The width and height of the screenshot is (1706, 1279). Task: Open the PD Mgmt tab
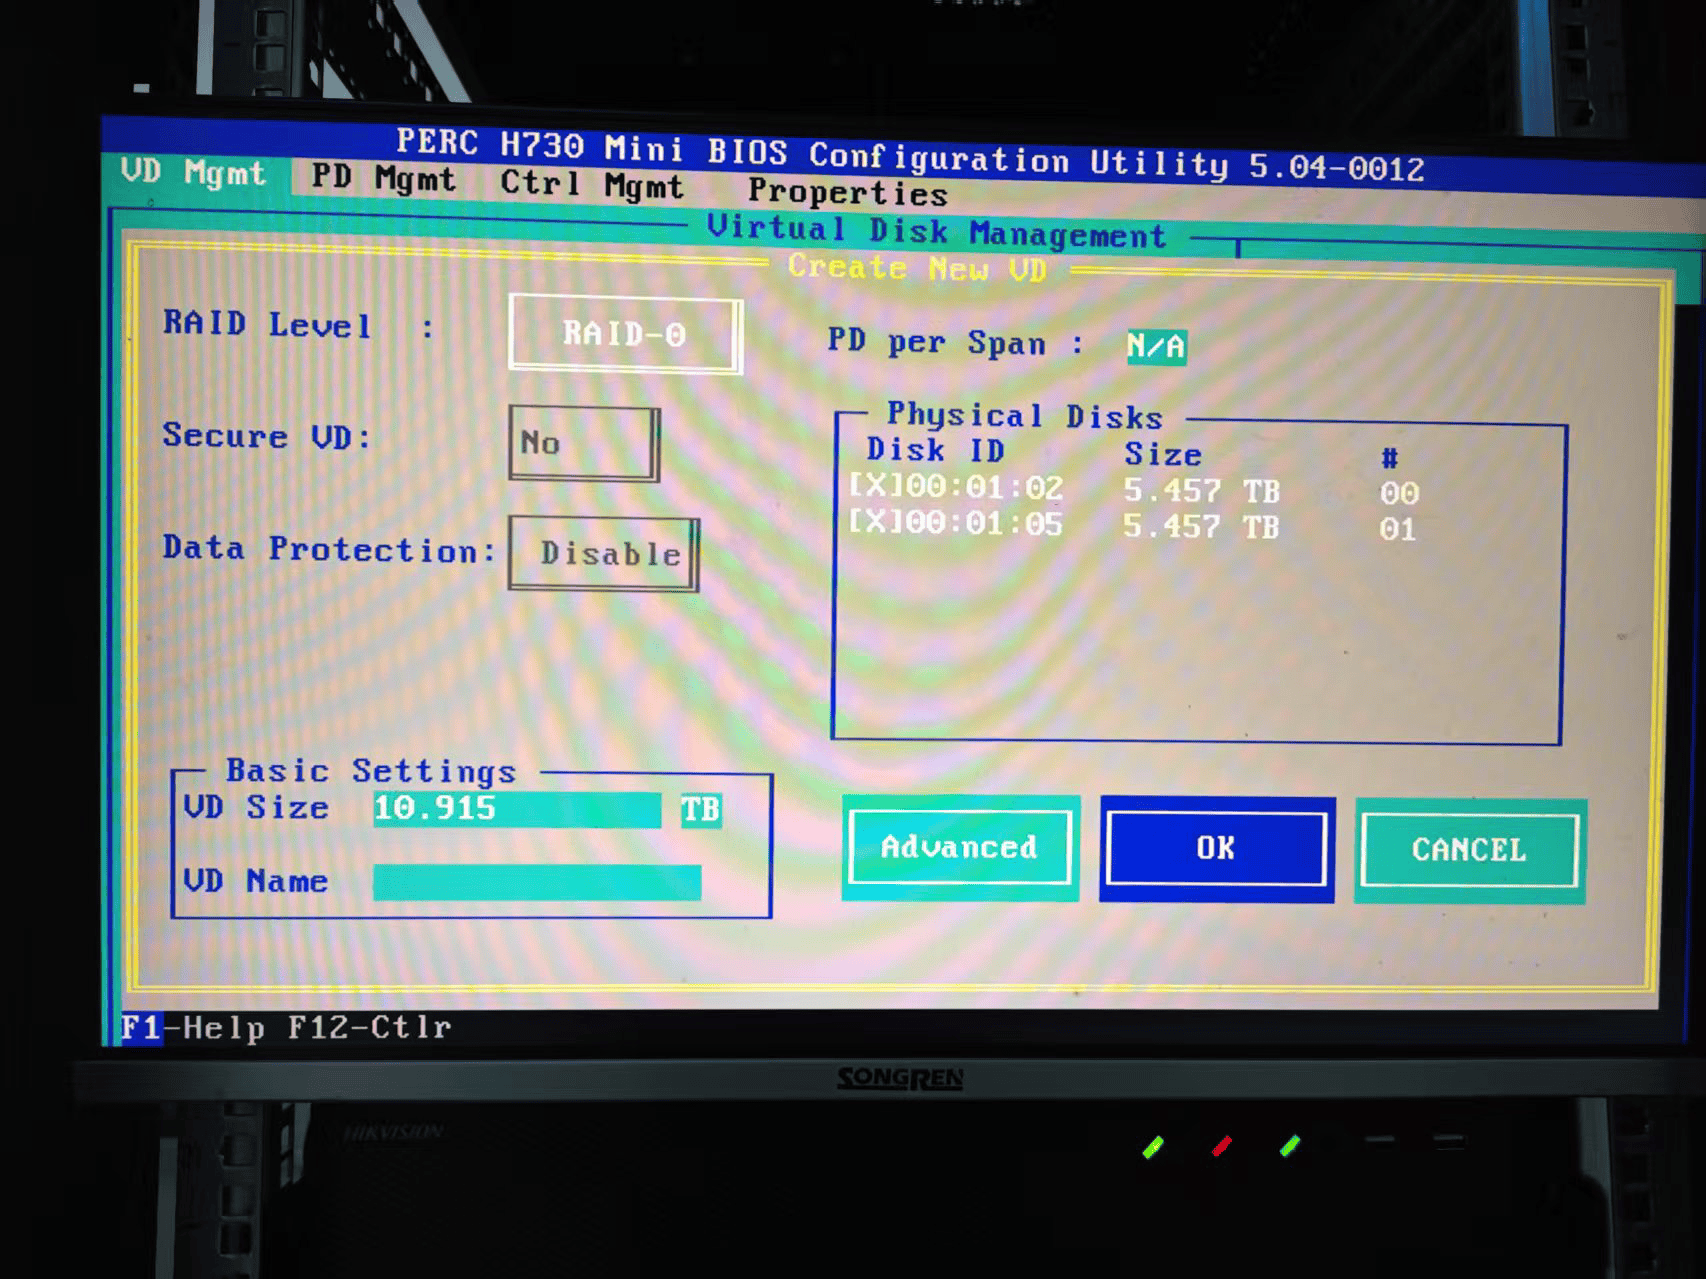[383, 179]
